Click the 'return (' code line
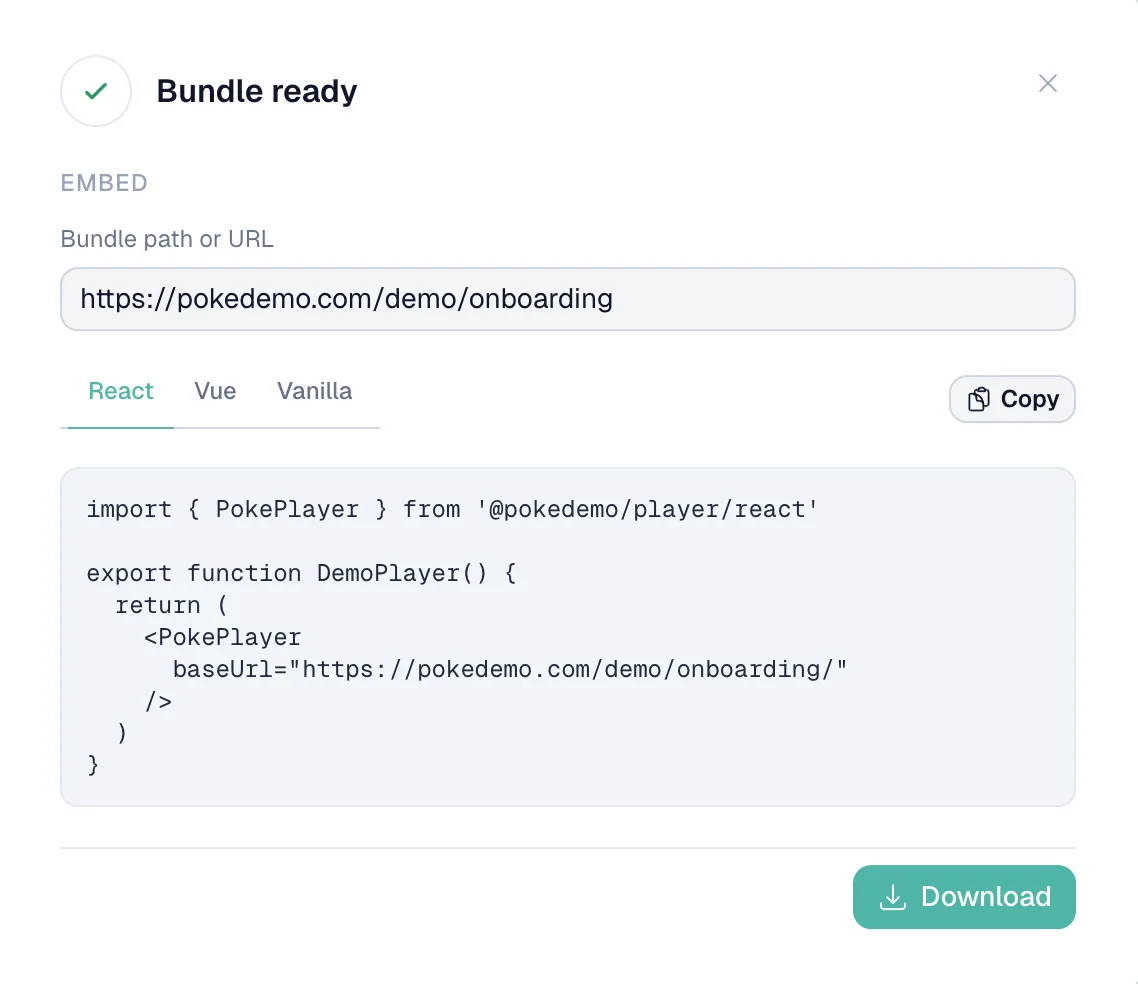The height and width of the screenshot is (984, 1138). (x=172, y=605)
